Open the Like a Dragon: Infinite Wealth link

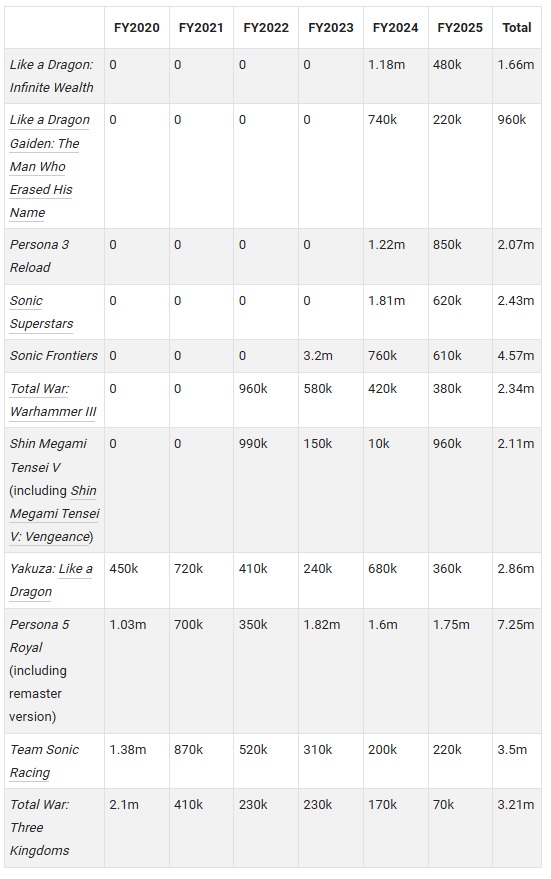point(51,76)
